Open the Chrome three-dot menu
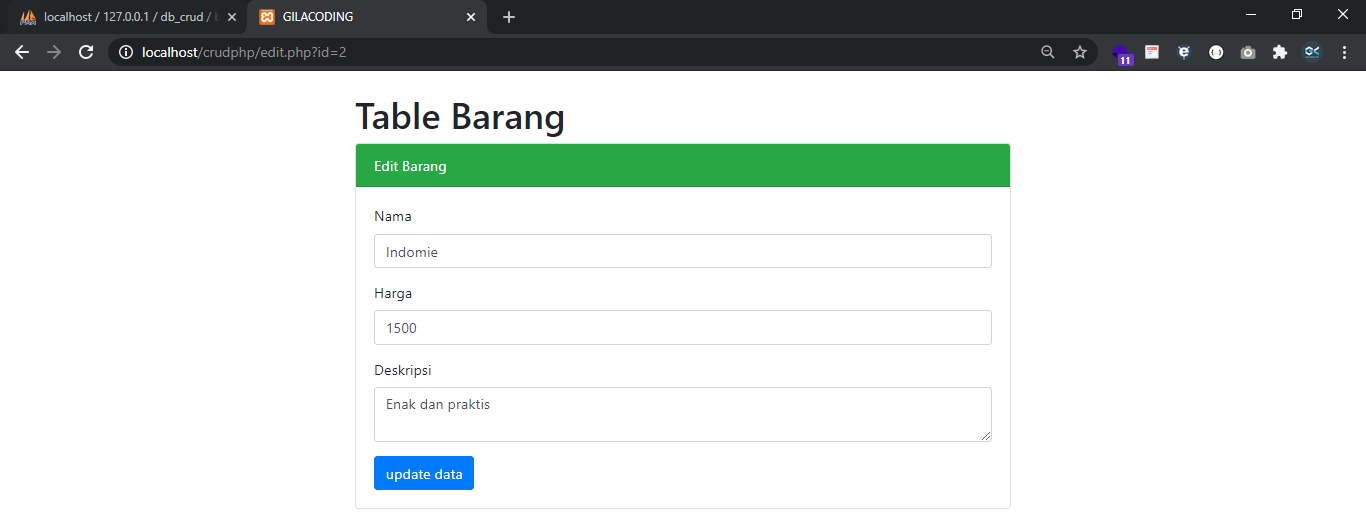The height and width of the screenshot is (517, 1366). pyautogui.click(x=1344, y=53)
